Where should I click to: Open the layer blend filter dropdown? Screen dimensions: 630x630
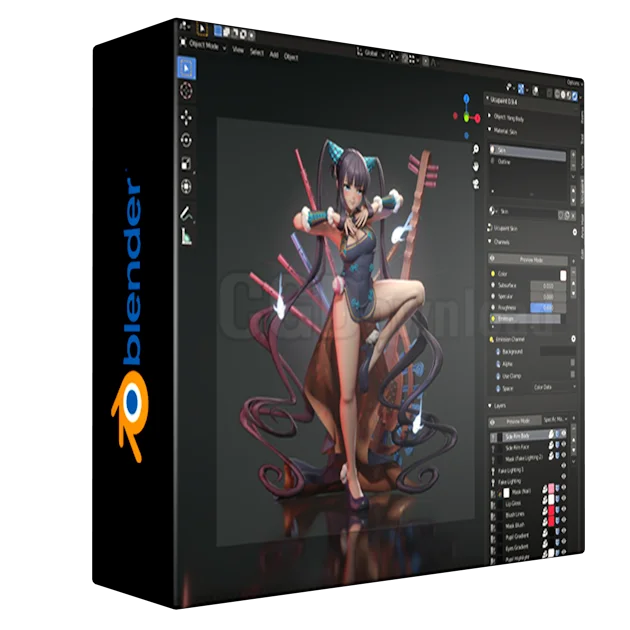pyautogui.click(x=555, y=419)
